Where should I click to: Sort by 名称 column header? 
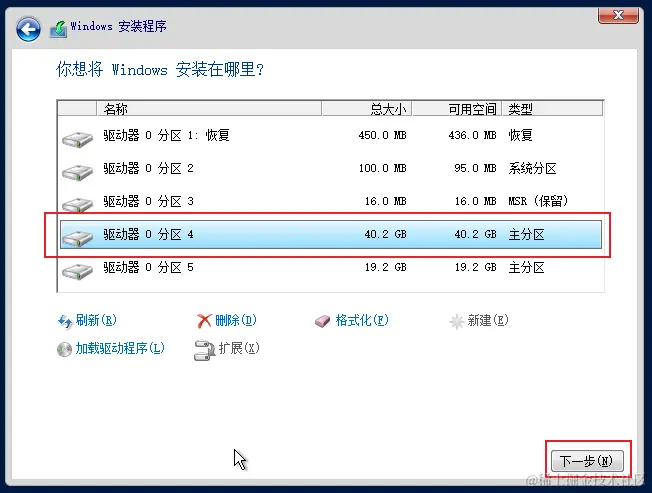[209, 109]
